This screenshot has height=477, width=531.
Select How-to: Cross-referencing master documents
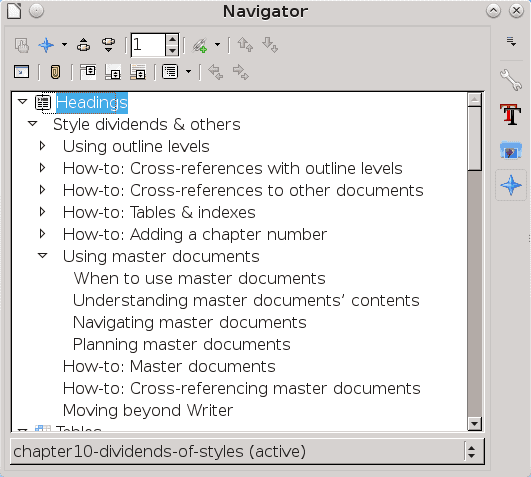pos(242,389)
